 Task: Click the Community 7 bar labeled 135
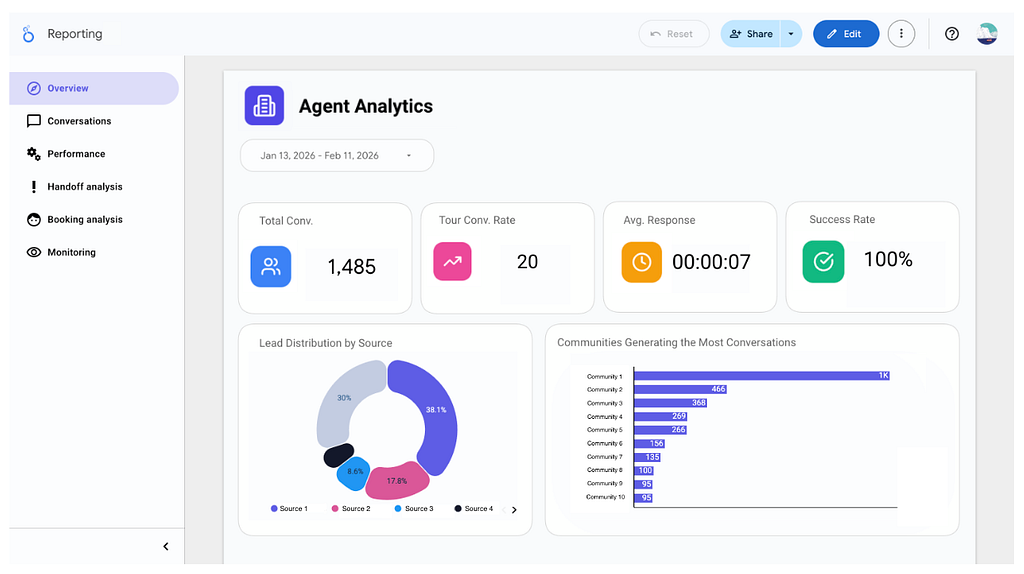point(647,457)
